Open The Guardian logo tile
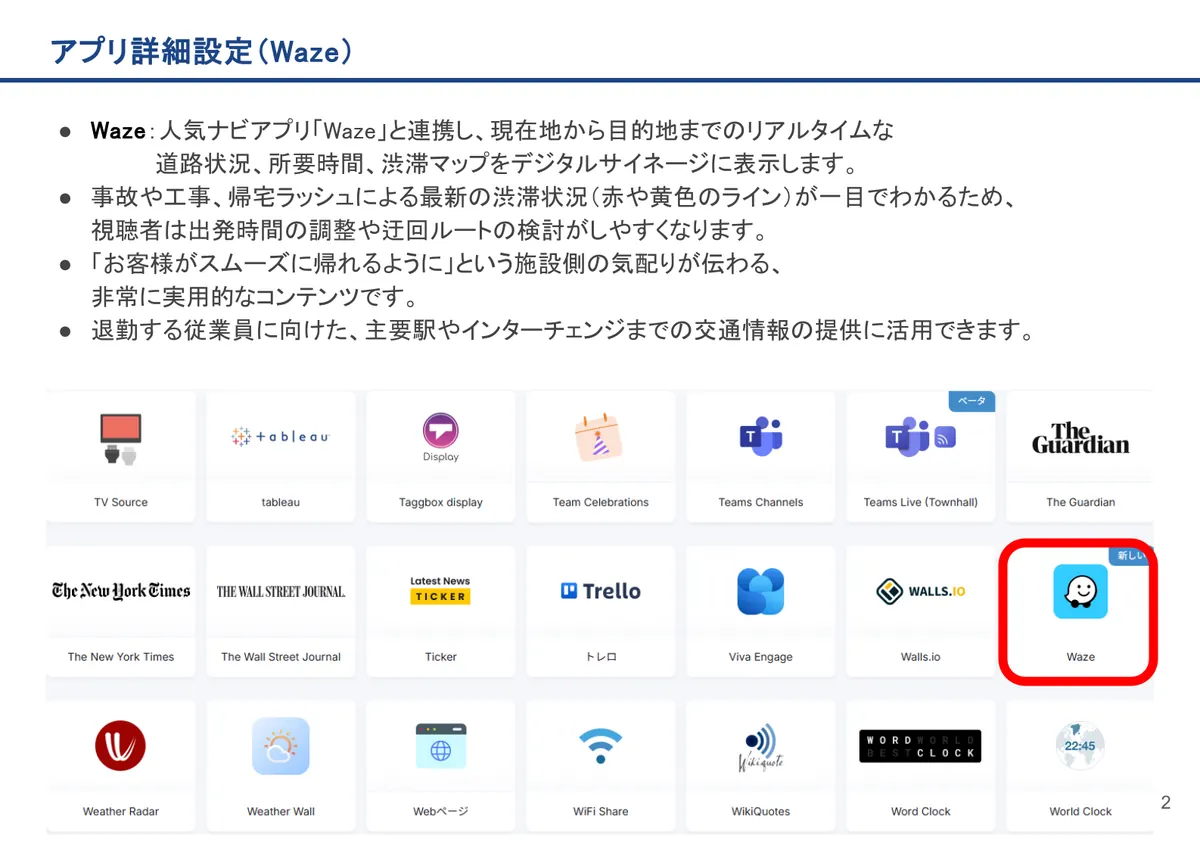Viewport: 1200px width, 849px height. (x=1081, y=438)
